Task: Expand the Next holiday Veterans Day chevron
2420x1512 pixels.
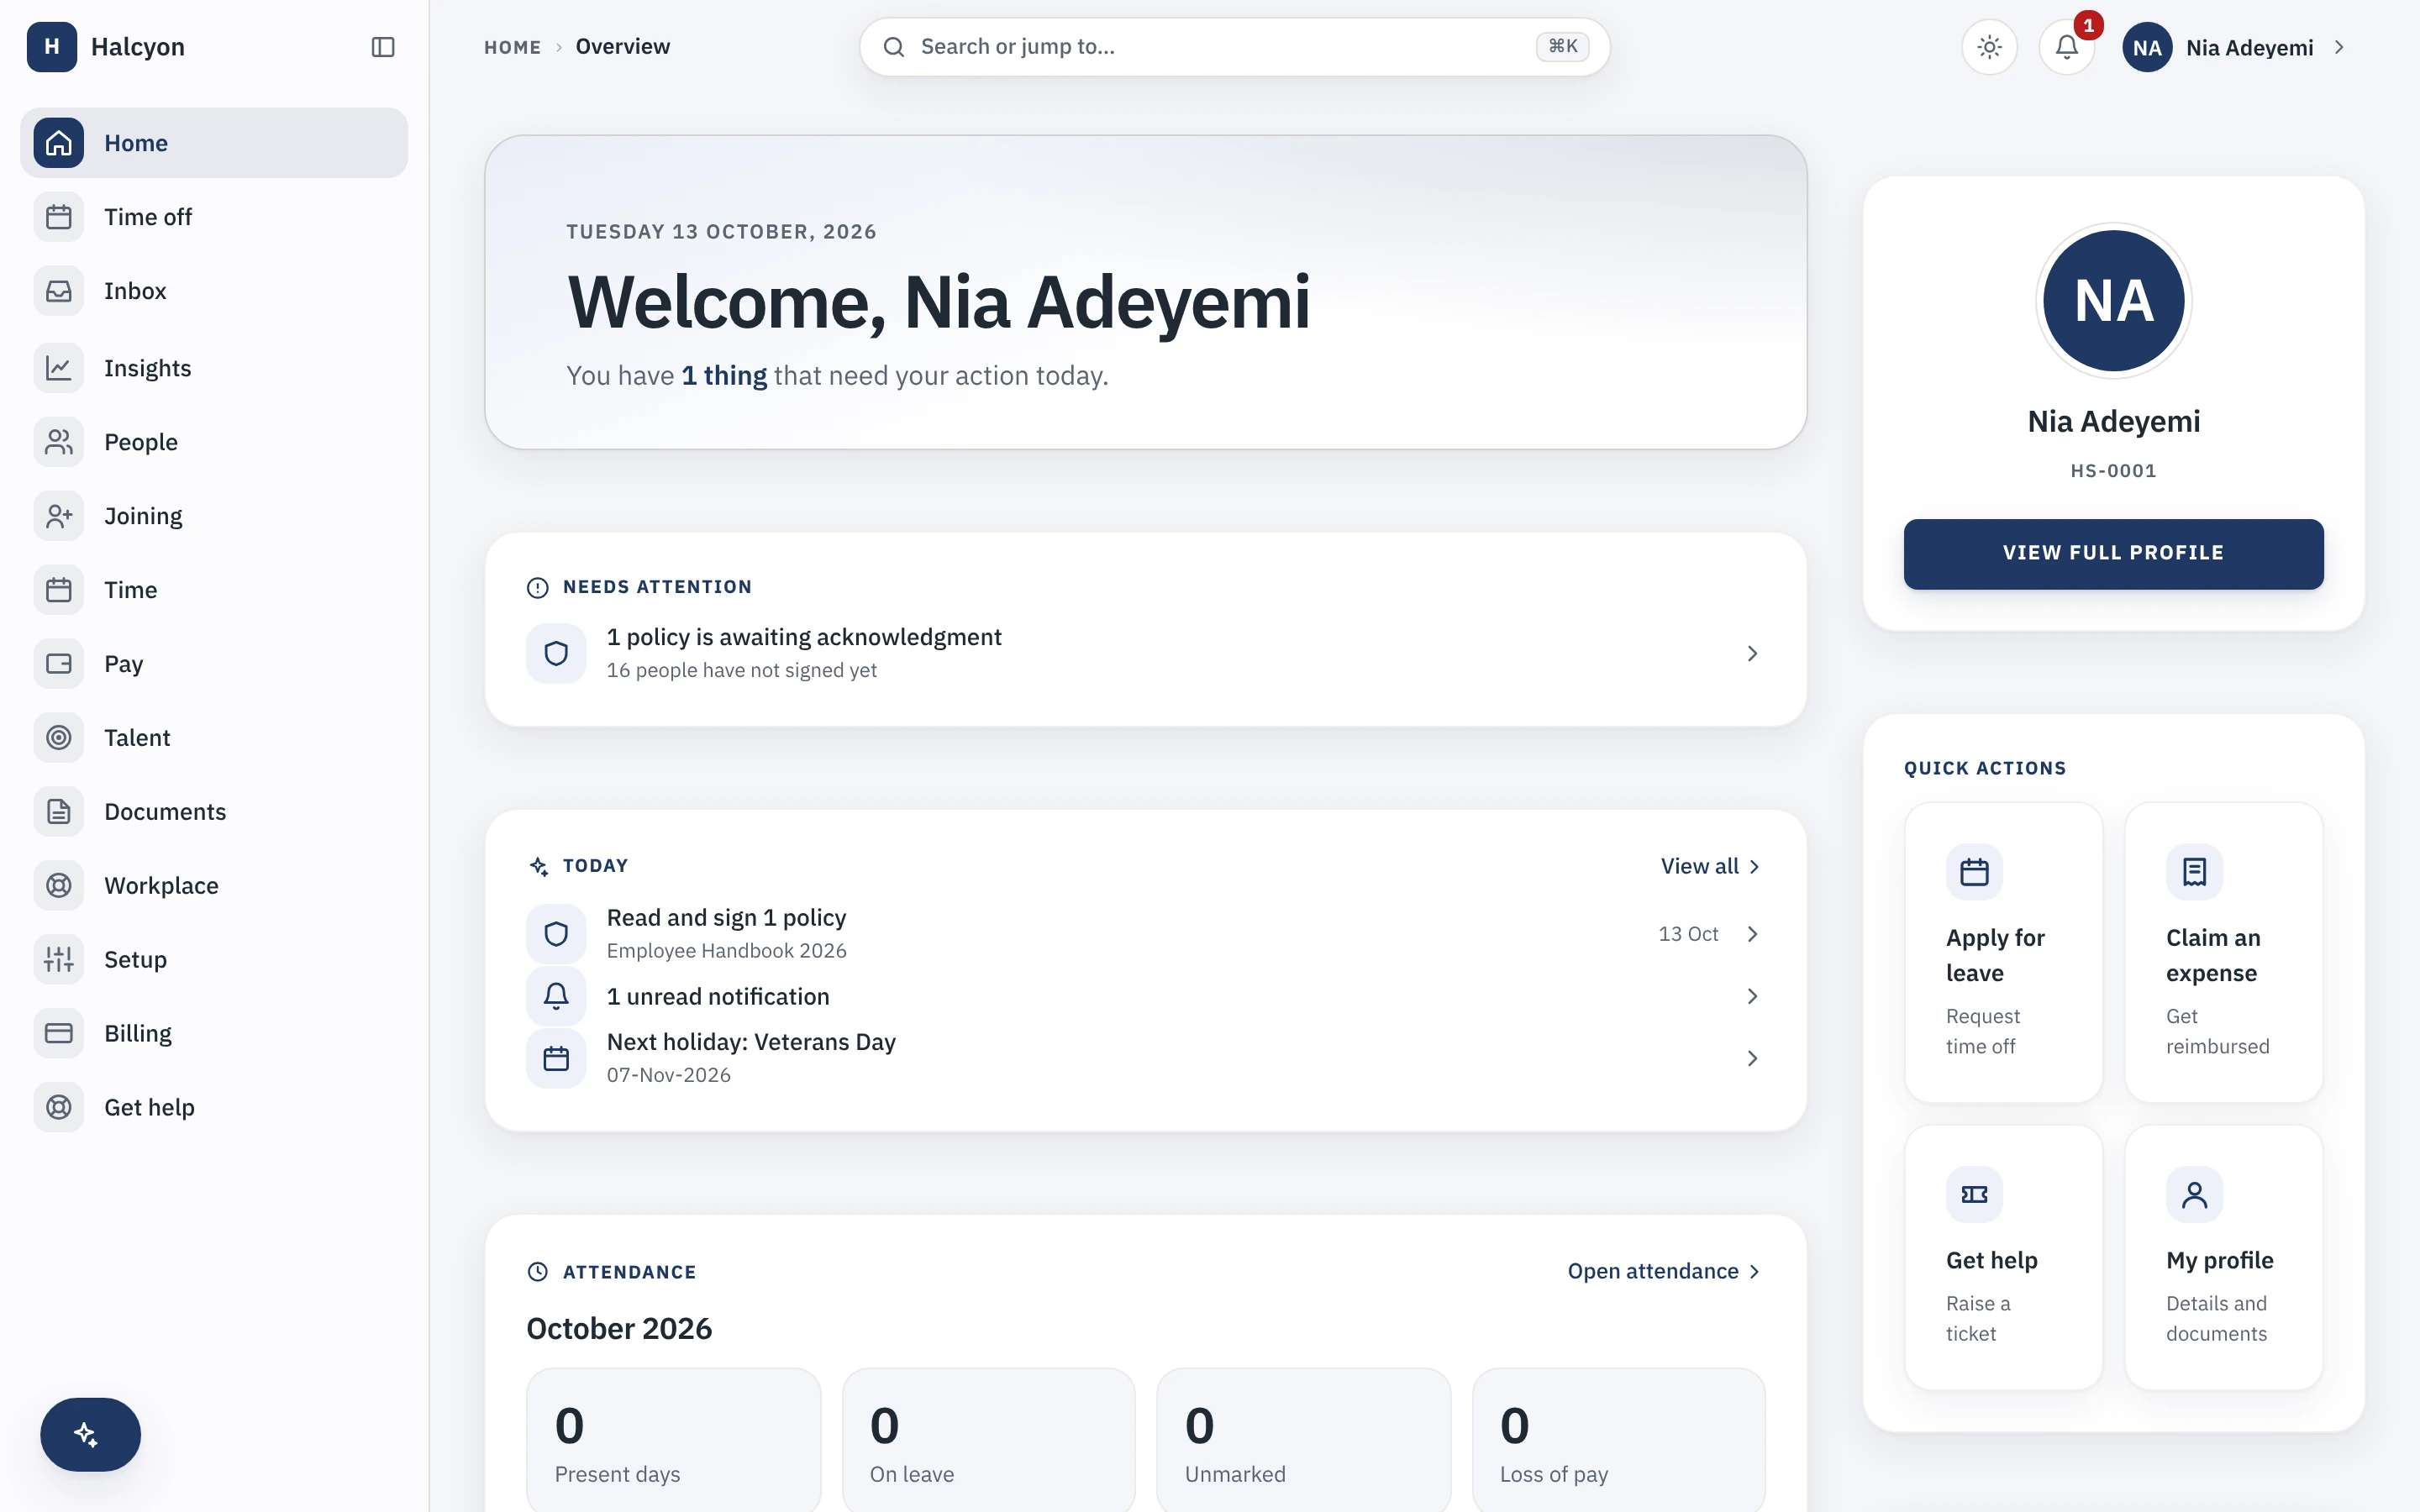Action: 1752,1059
